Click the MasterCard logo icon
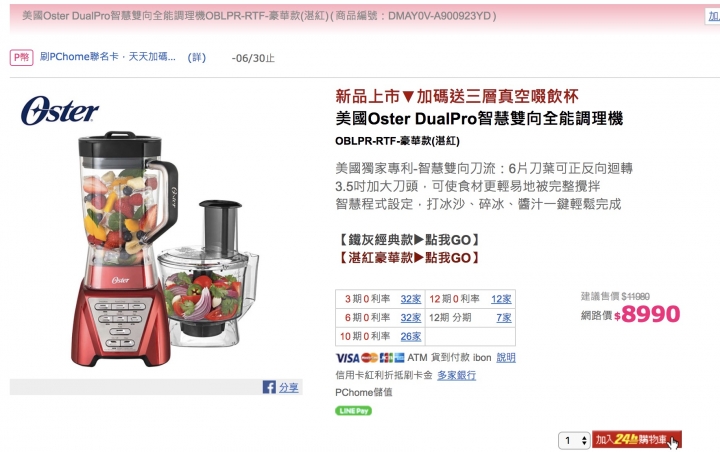The image size is (720, 452). click(x=370, y=357)
